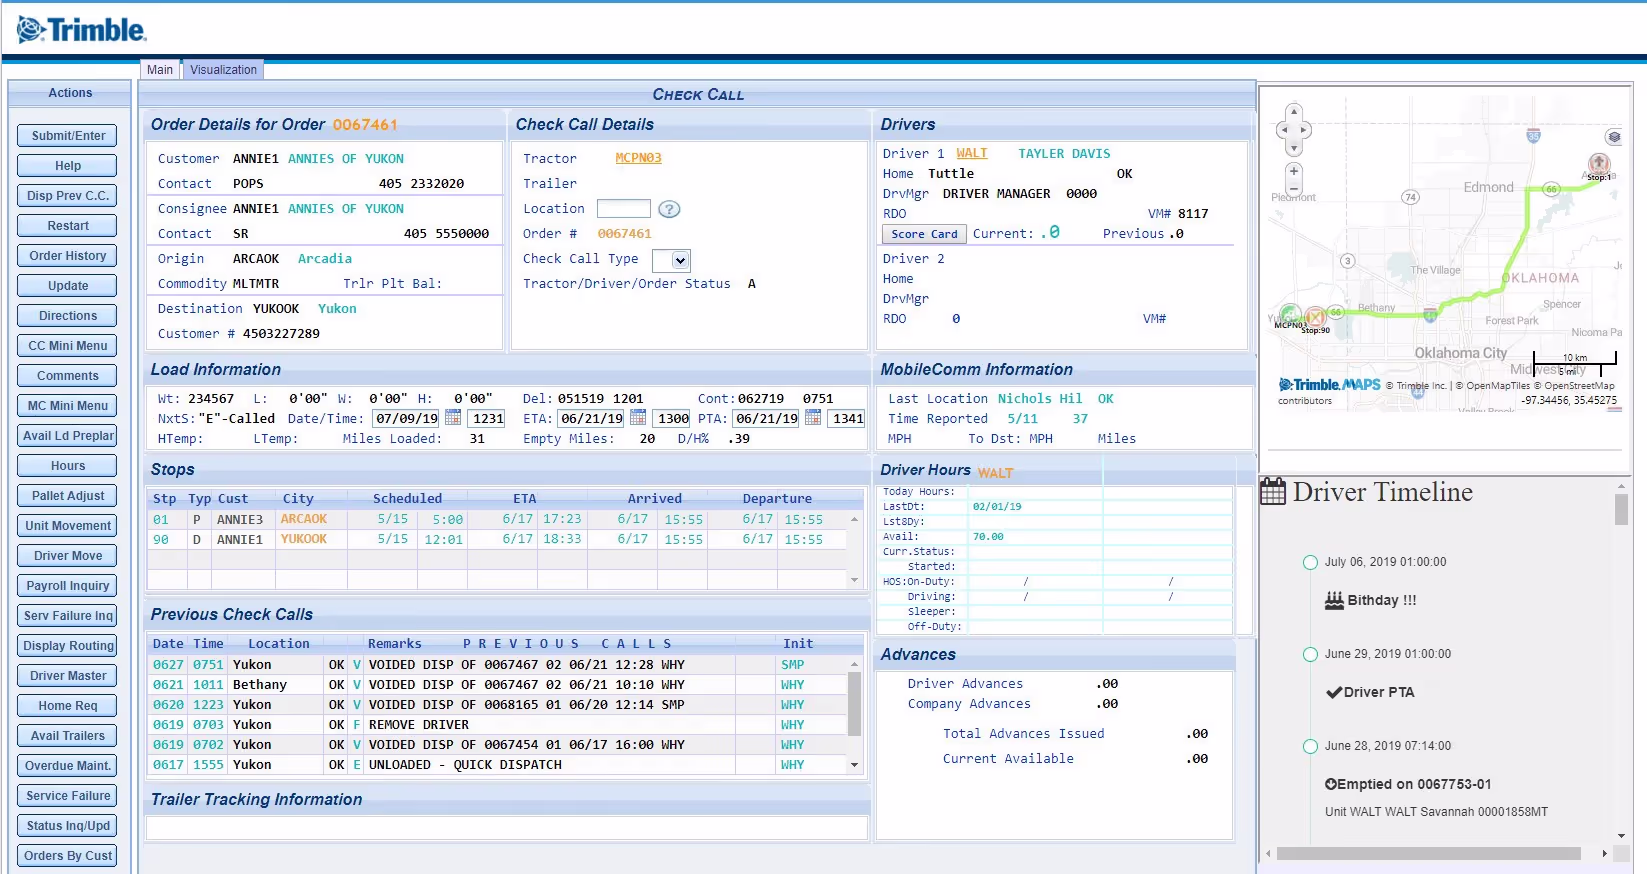The width and height of the screenshot is (1647, 874).
Task: Open the map layers icon
Action: [x=1614, y=137]
